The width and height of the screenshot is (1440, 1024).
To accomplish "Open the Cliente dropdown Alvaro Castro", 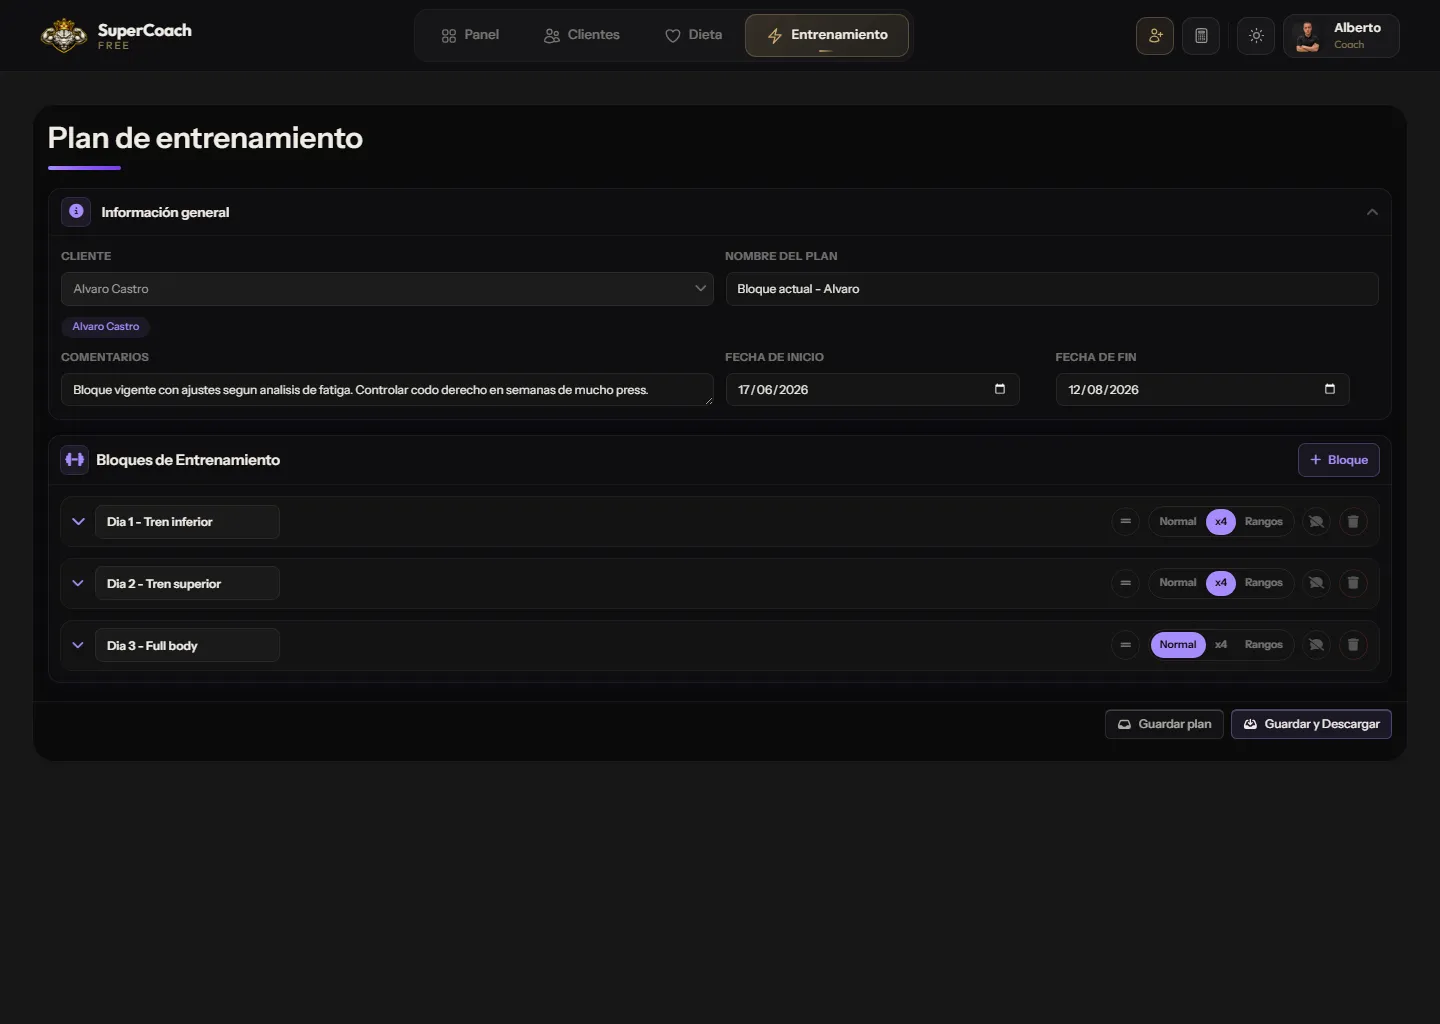I will (x=387, y=289).
